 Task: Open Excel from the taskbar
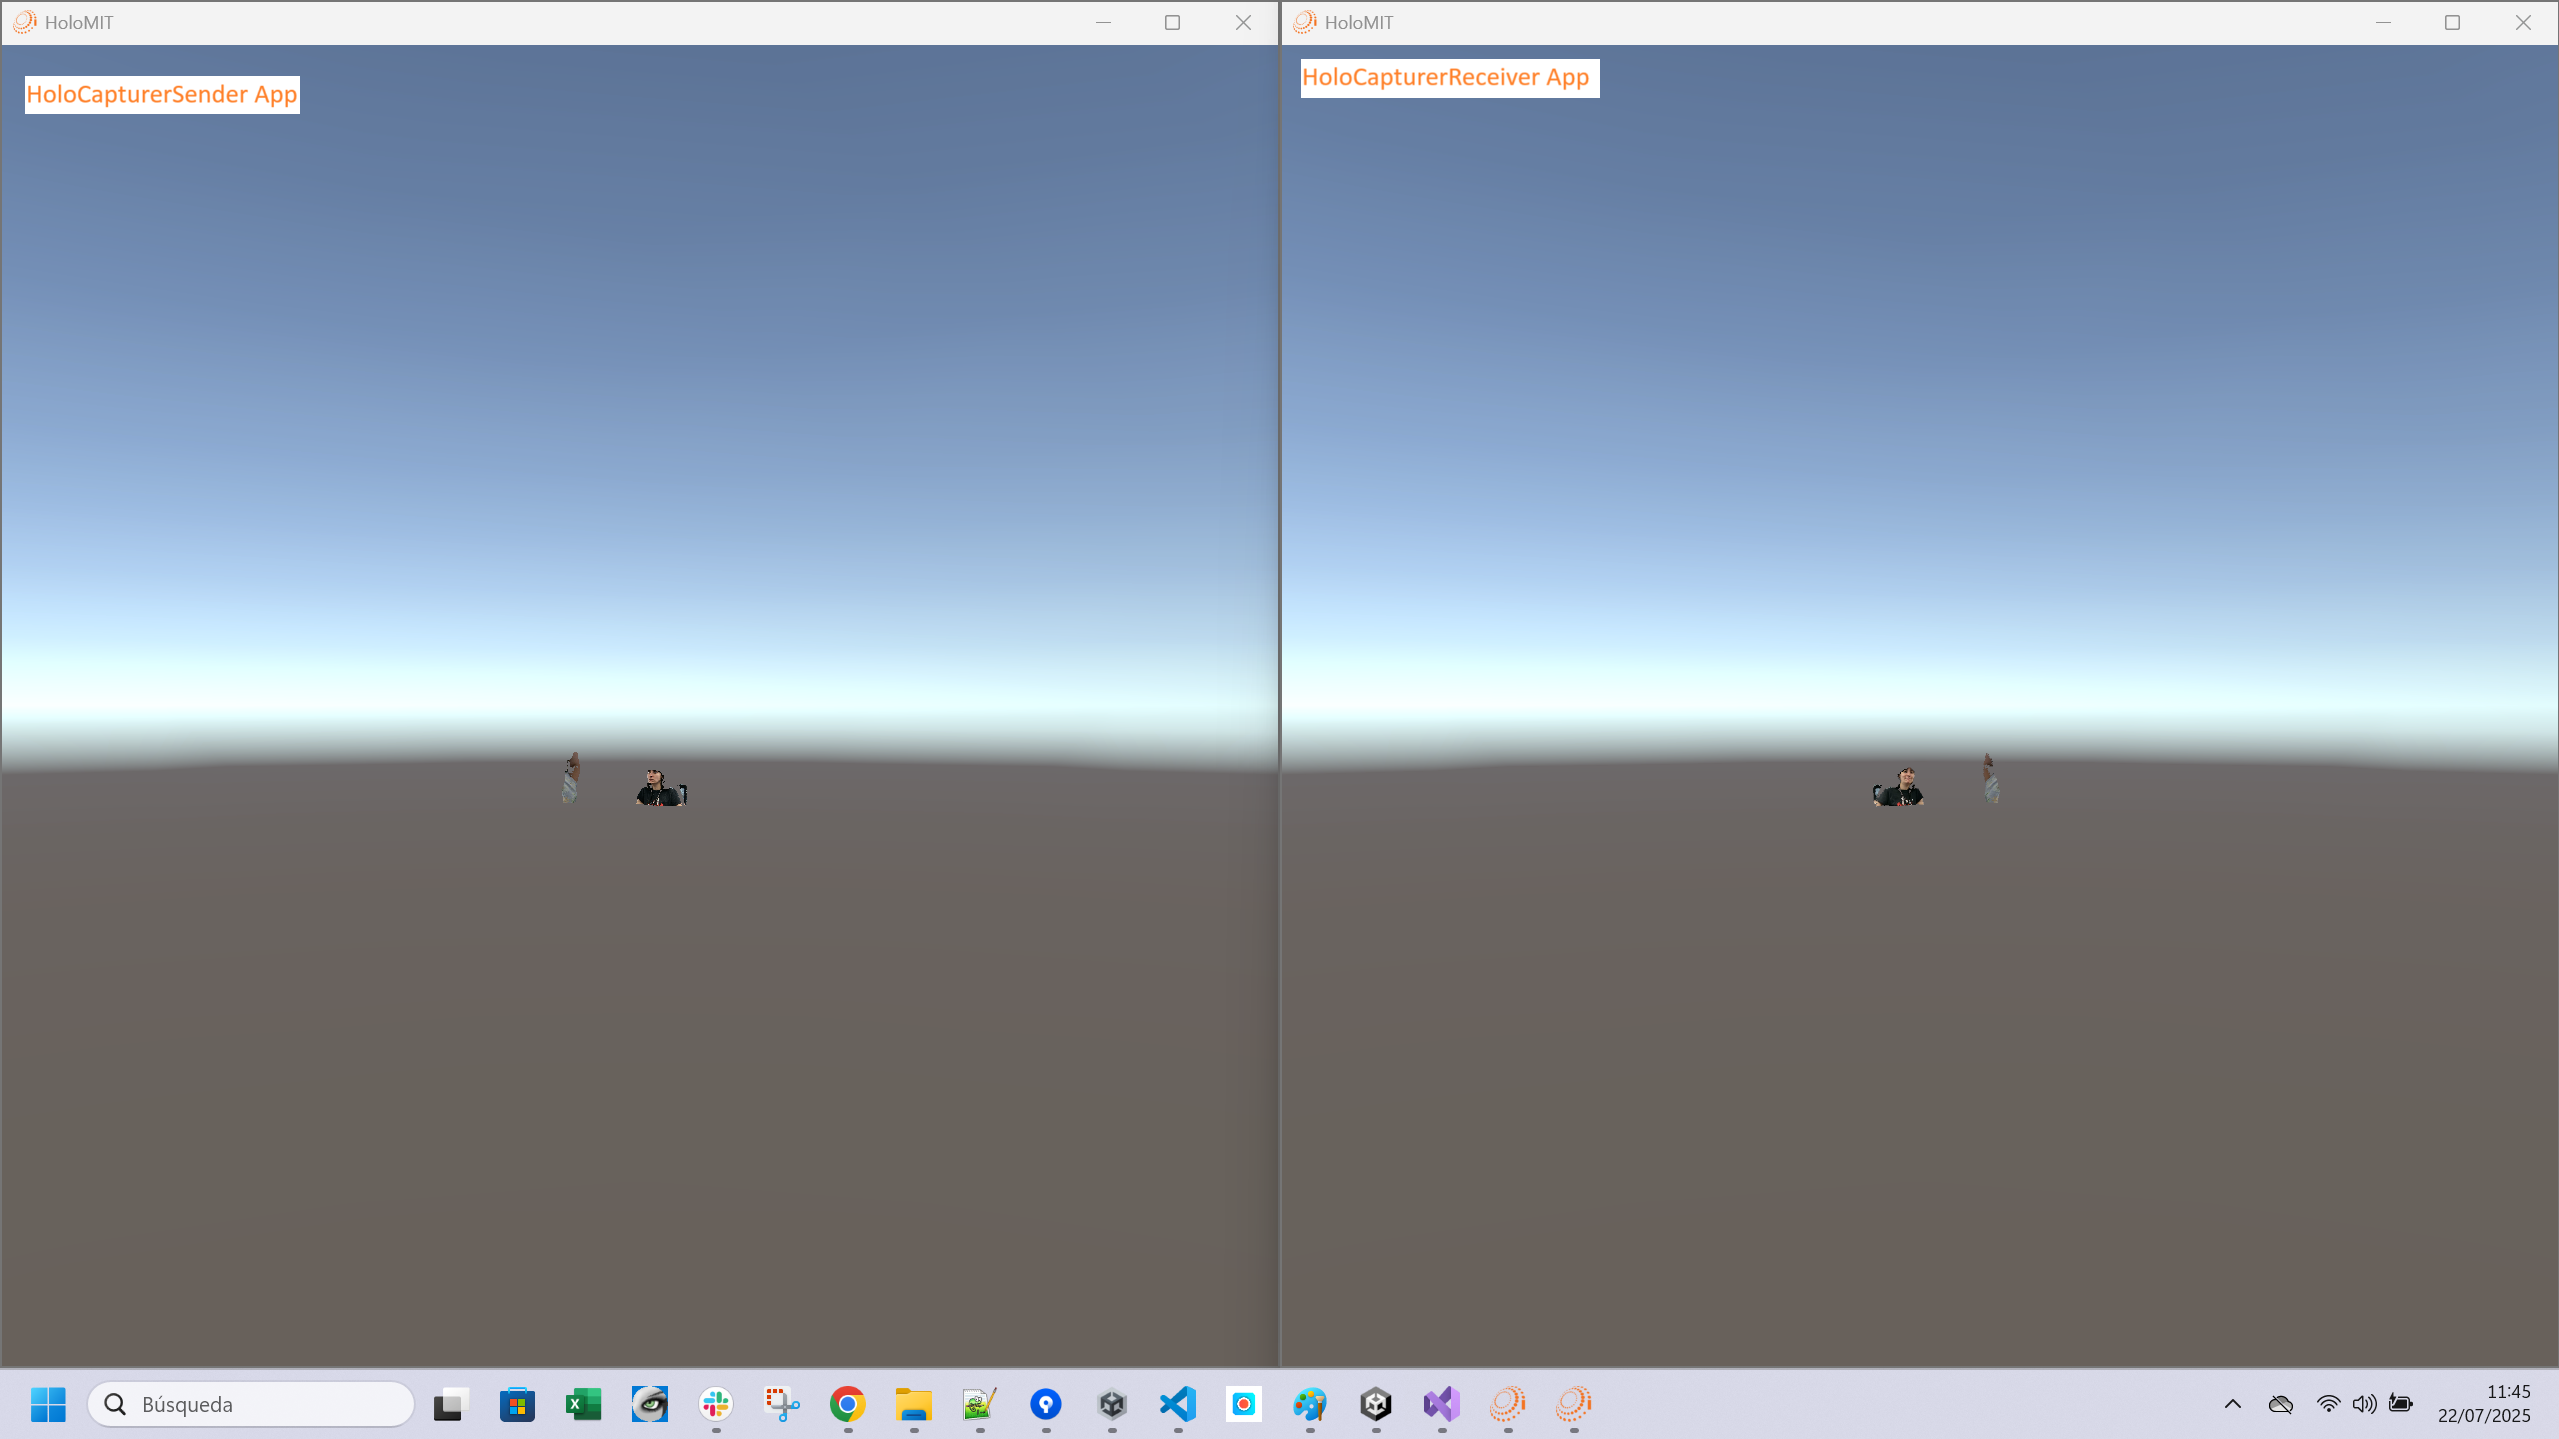pyautogui.click(x=583, y=1404)
